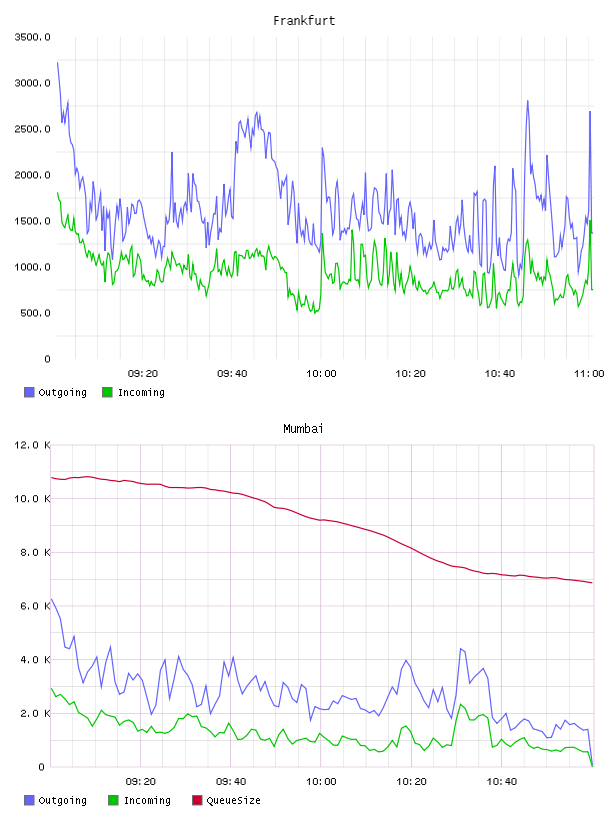Click the Outgoing legend label under Mumbai chart
This screenshot has height=816, width=608.
62,800
